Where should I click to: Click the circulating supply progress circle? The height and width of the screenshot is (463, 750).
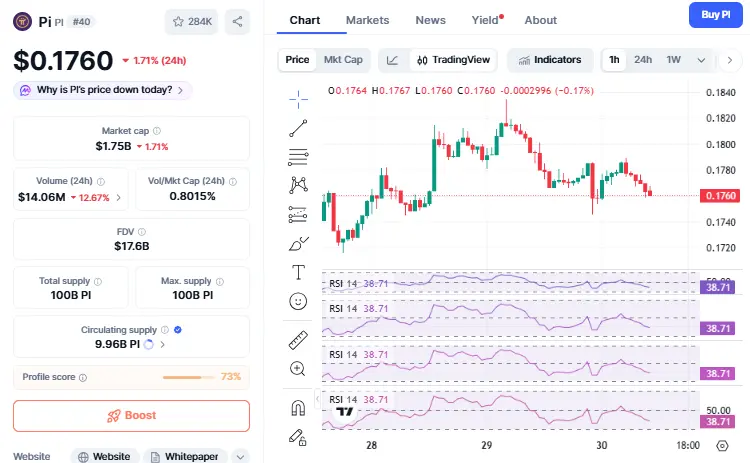pos(149,344)
